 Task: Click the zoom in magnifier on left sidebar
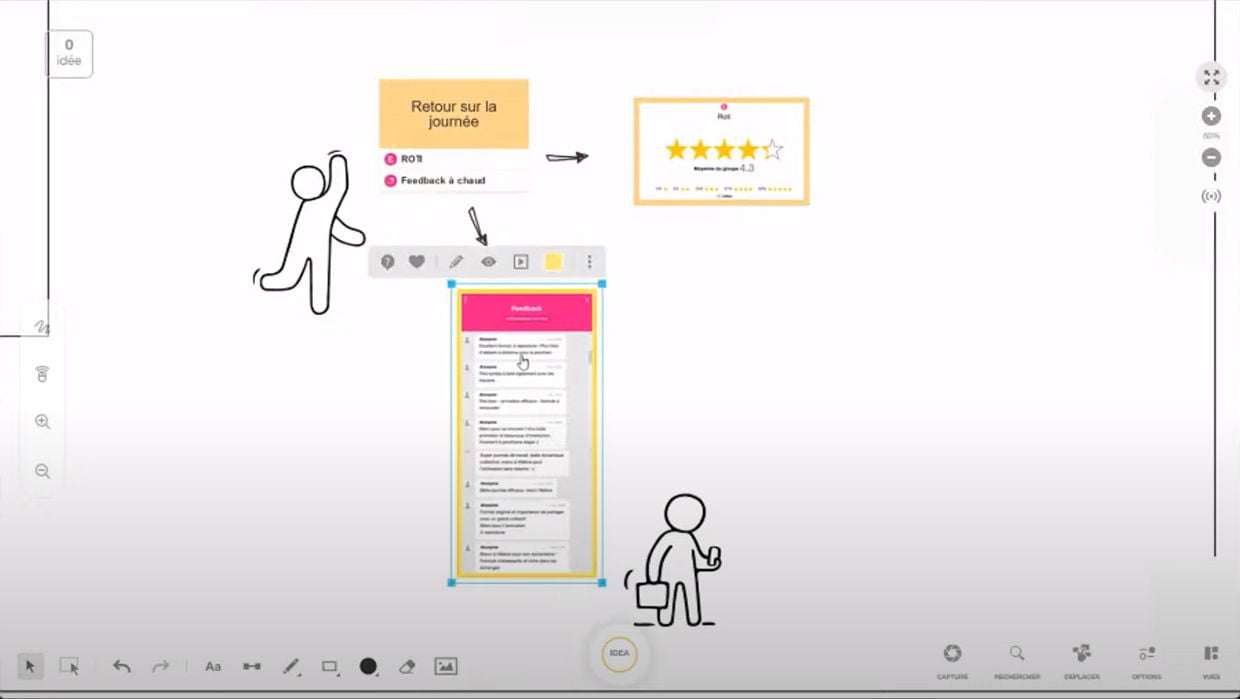point(41,422)
